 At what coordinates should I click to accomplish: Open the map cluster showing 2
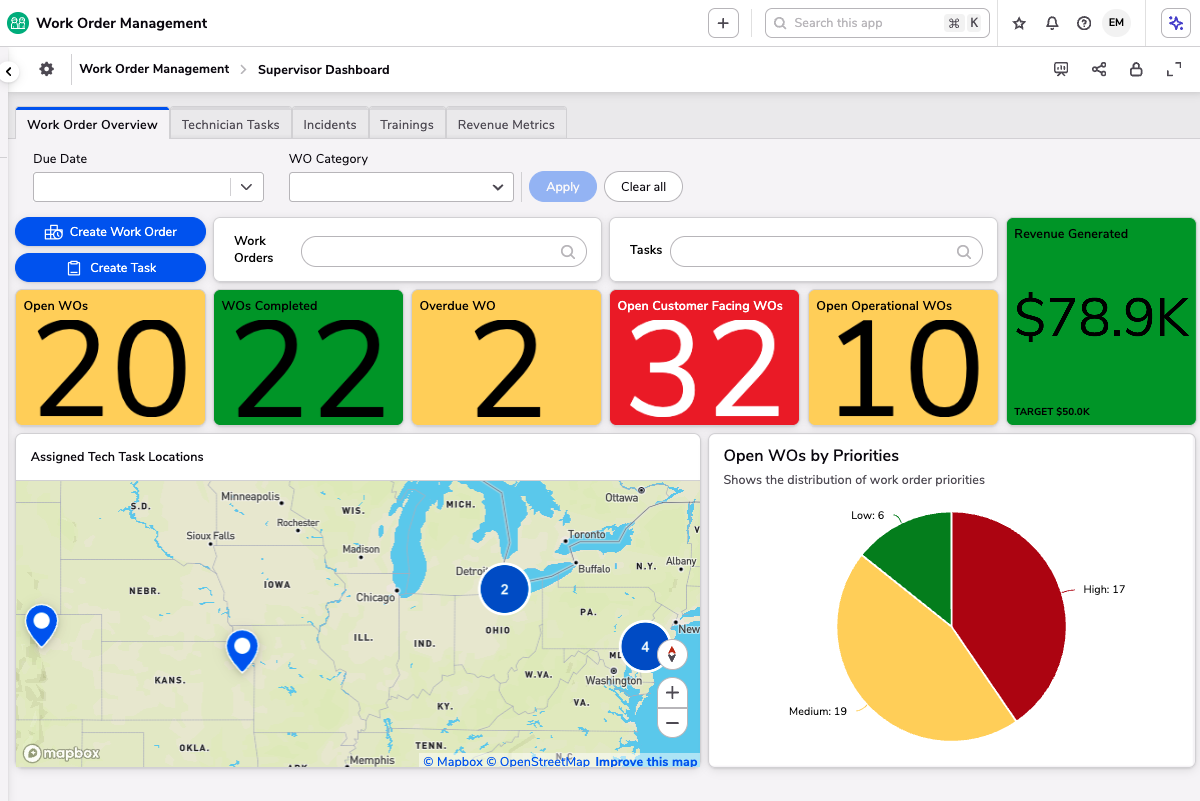(x=504, y=589)
